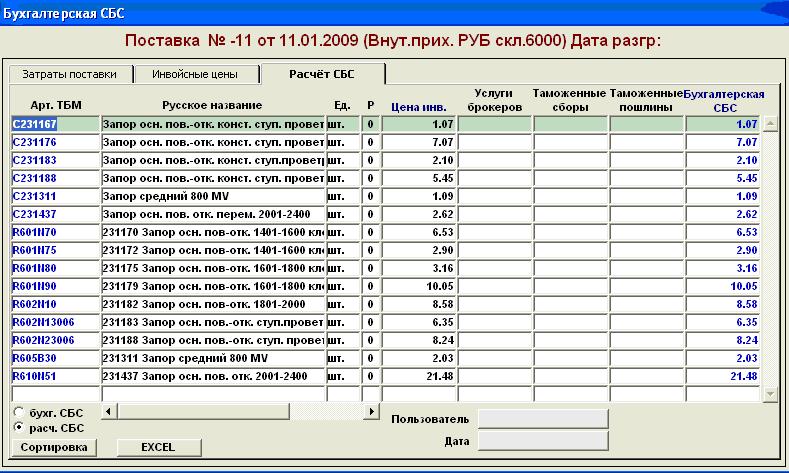
Task: Click the Сортировка button
Action: pyautogui.click(x=54, y=447)
